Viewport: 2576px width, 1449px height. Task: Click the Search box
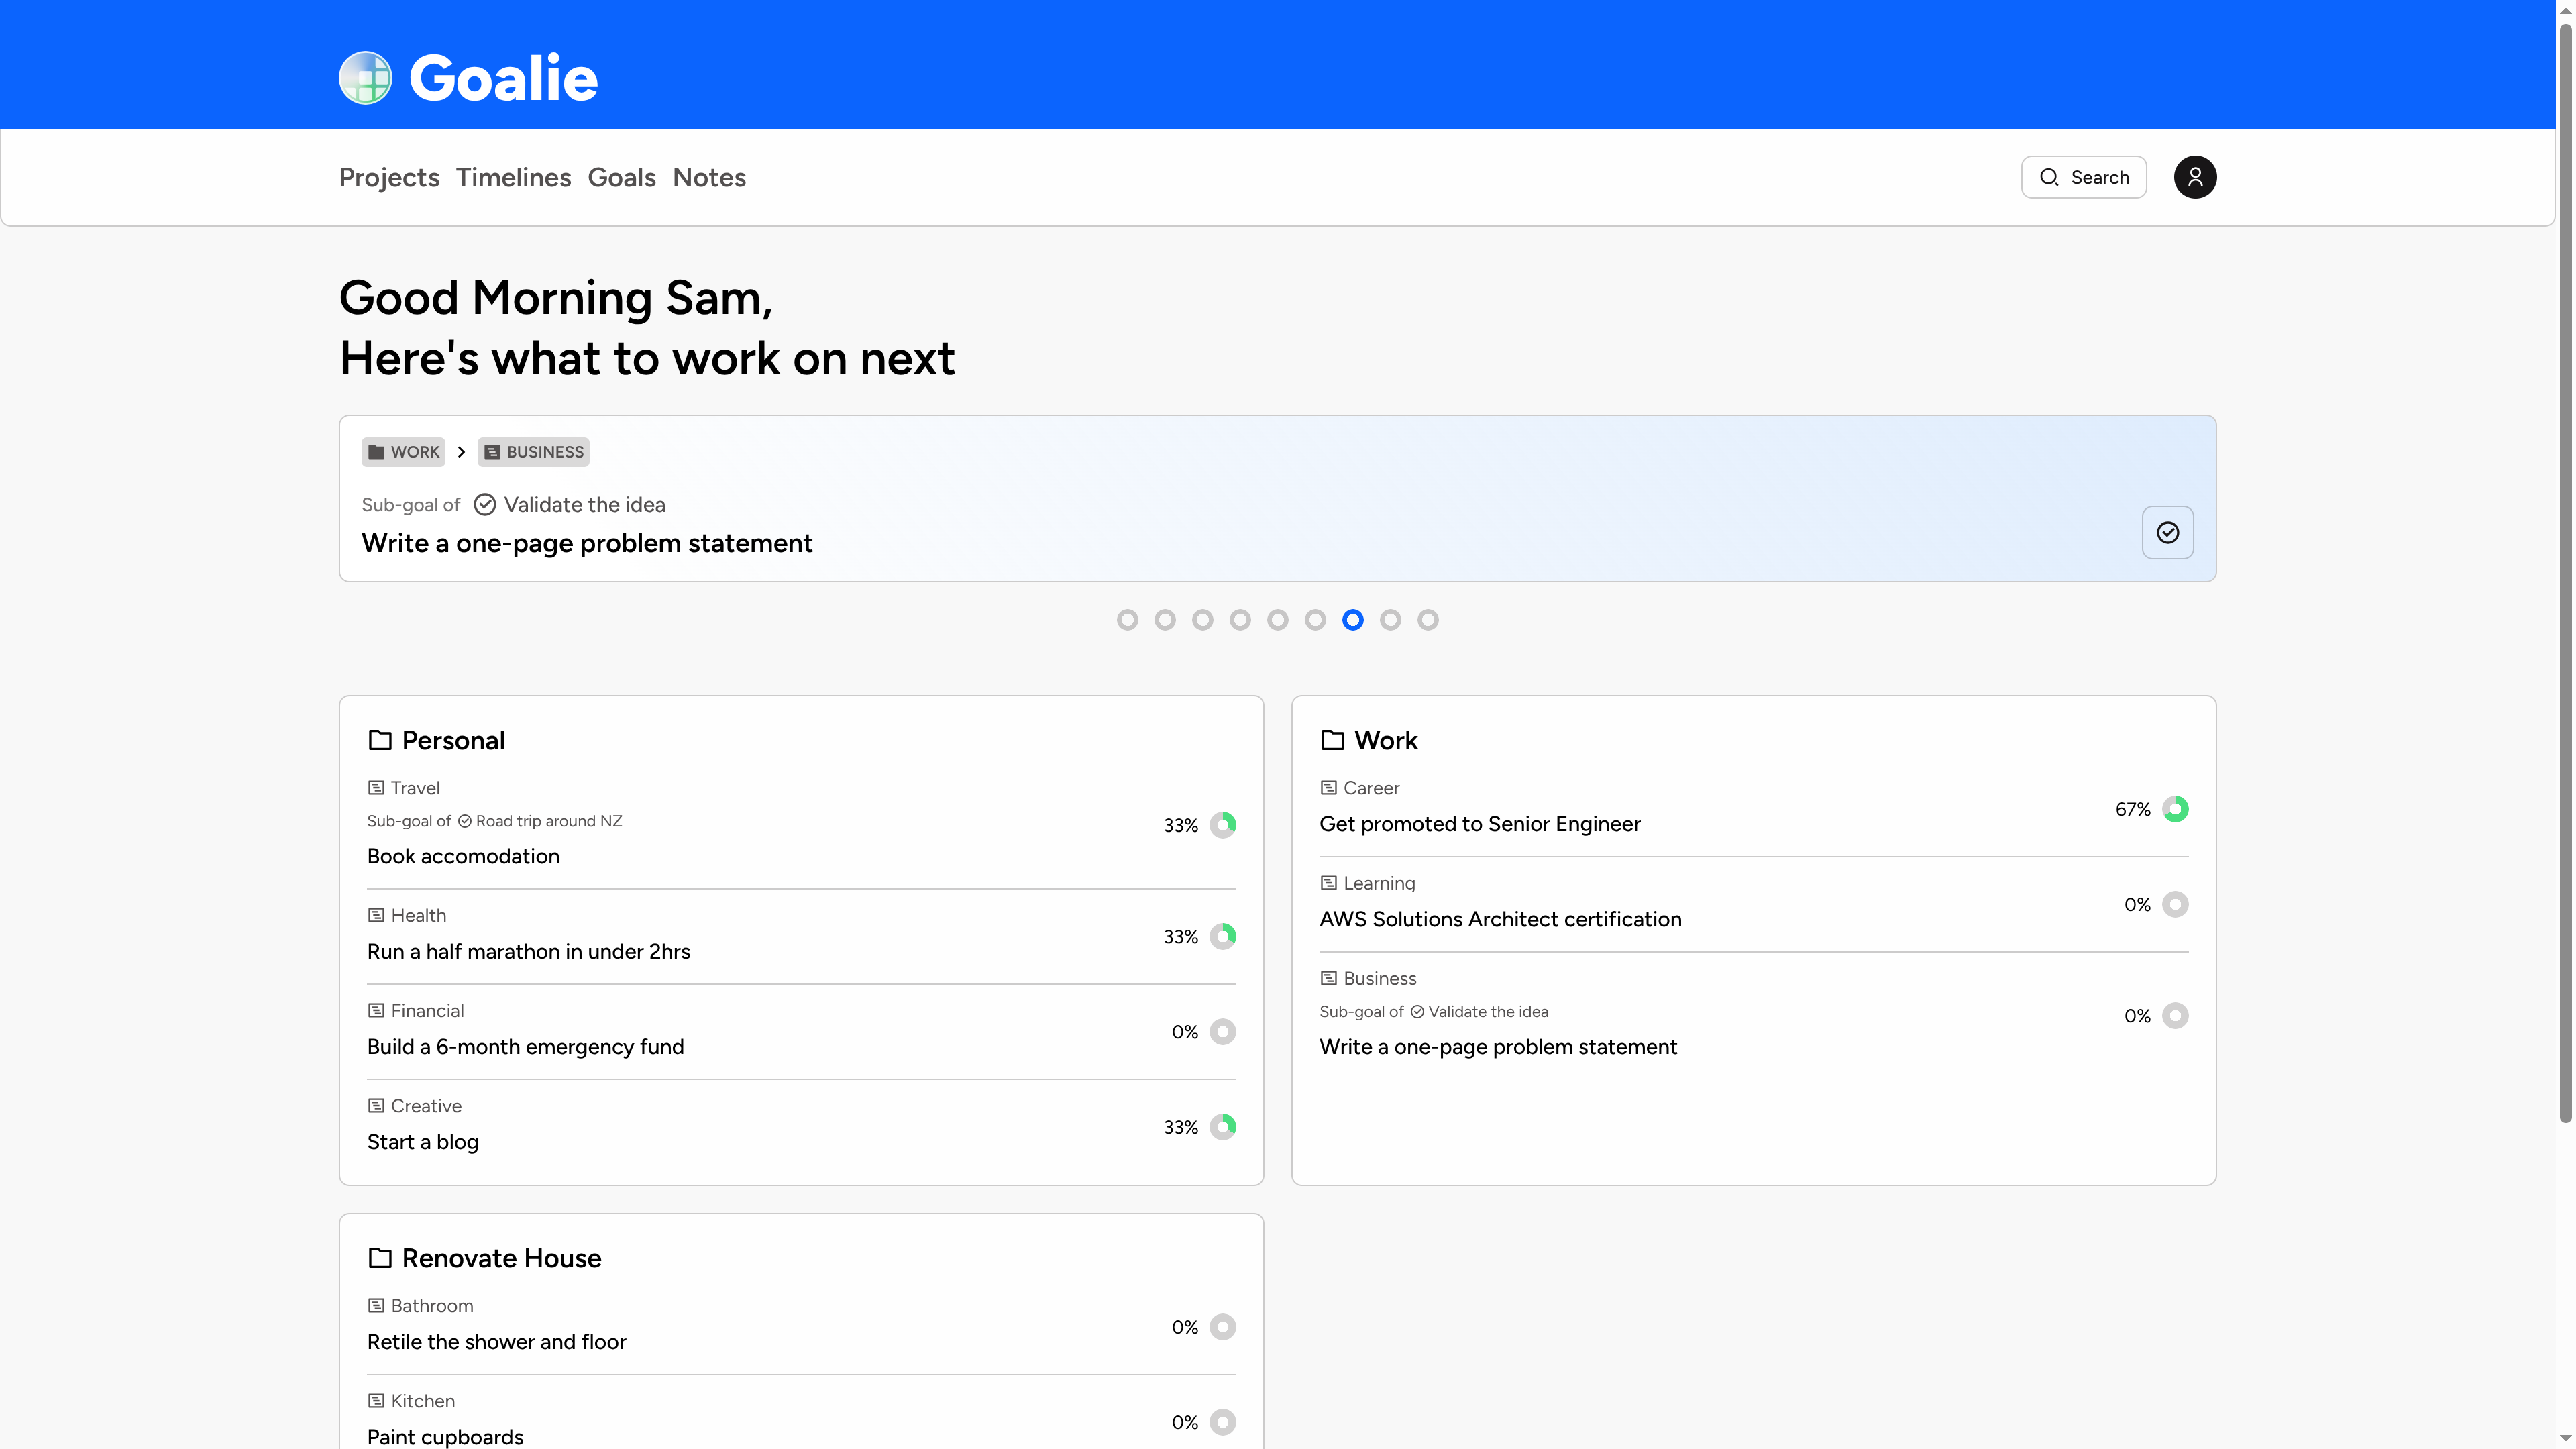point(2083,177)
